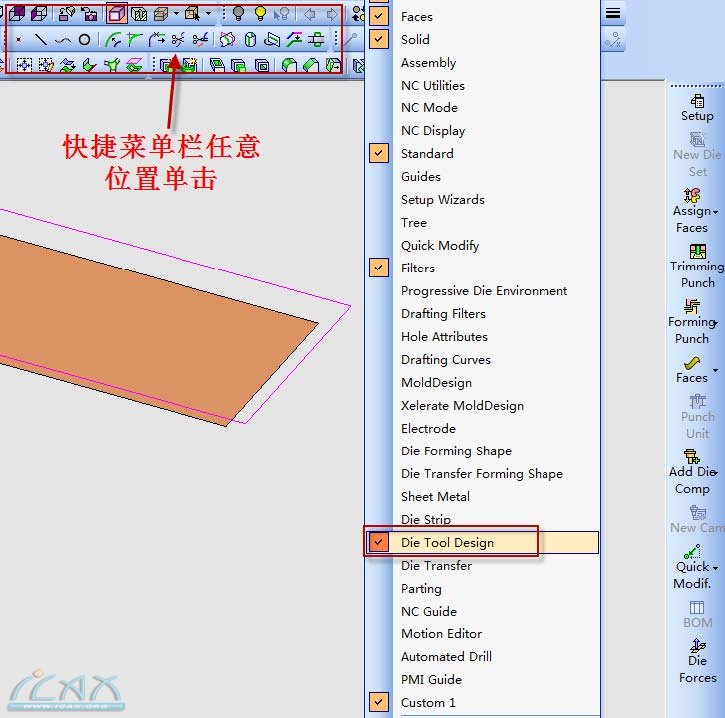725x718 pixels.
Task: Click the arc curve tool icon
Action: 112,40
